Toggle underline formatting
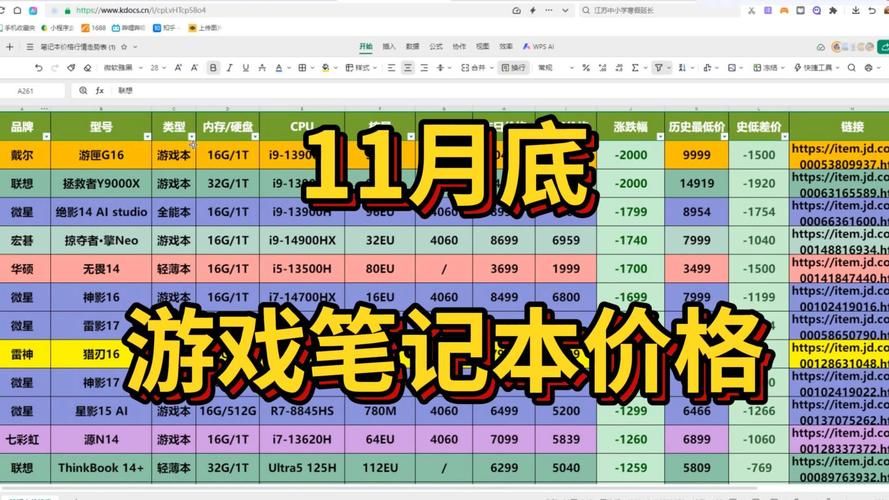 pos(245,67)
